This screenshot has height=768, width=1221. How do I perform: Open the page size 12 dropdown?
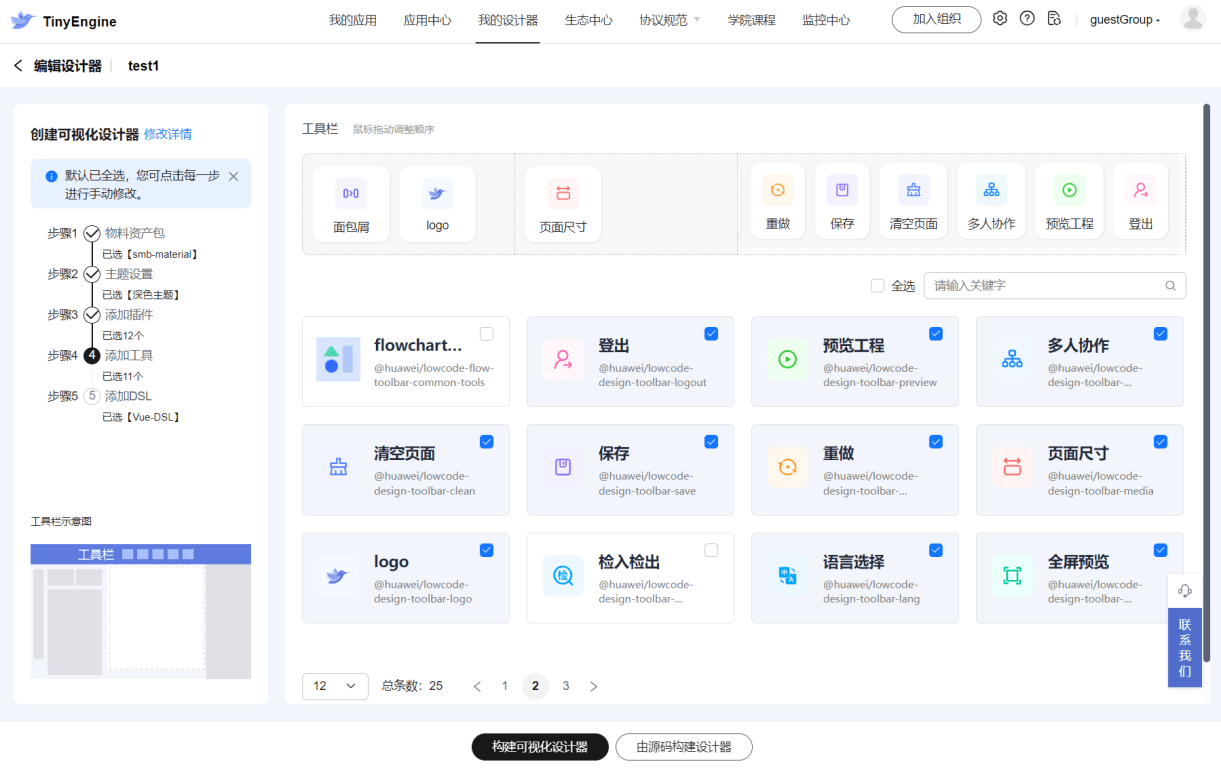point(334,686)
